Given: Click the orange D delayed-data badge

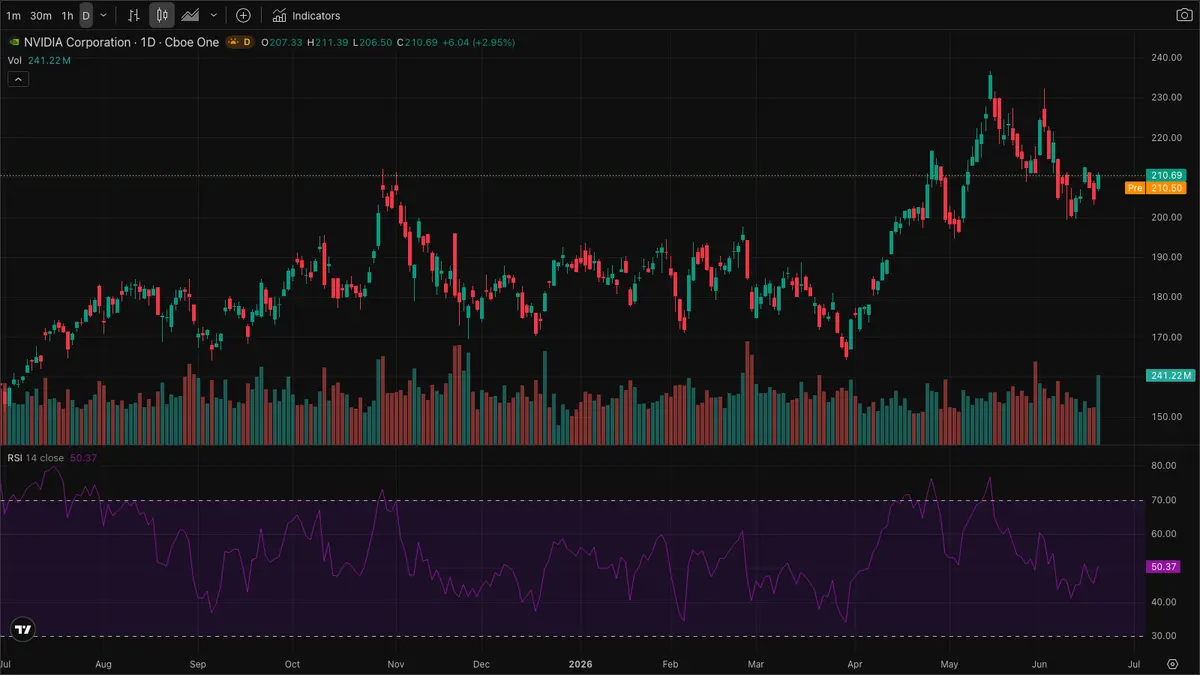Looking at the screenshot, I should click(x=247, y=43).
